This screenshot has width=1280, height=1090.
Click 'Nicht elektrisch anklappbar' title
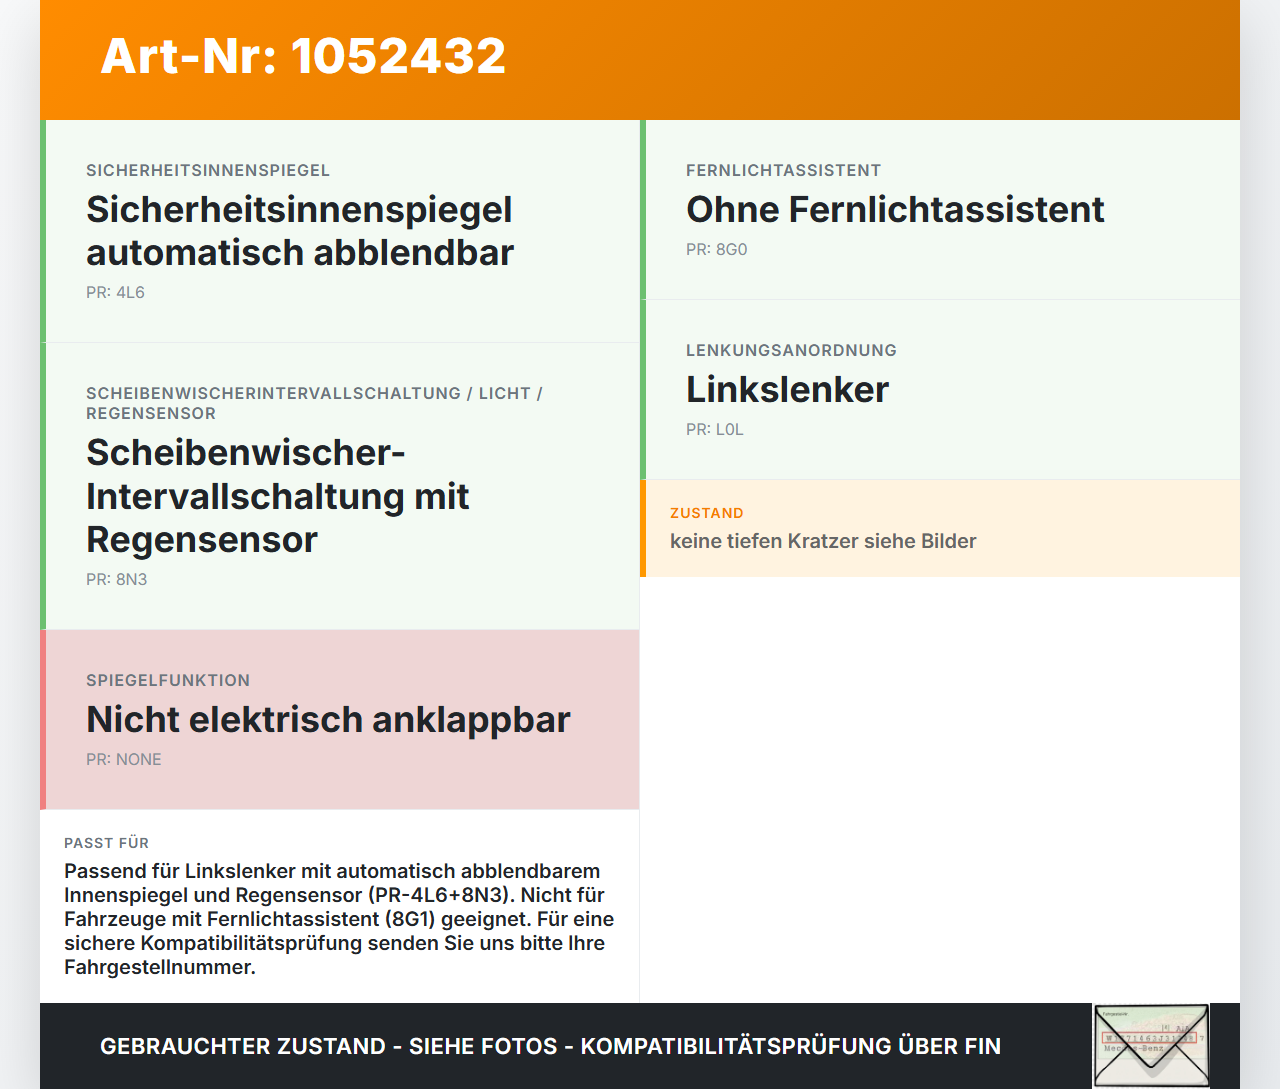[x=328, y=720]
